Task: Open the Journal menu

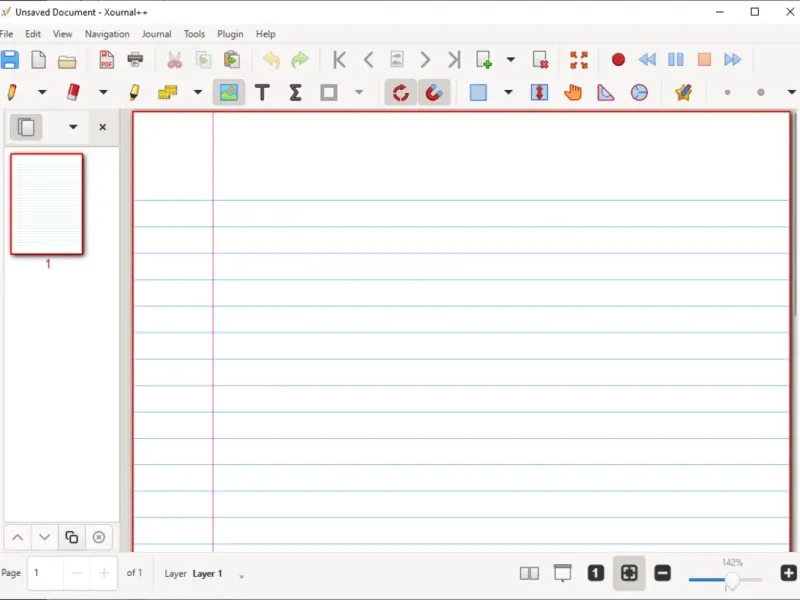Action: (157, 34)
